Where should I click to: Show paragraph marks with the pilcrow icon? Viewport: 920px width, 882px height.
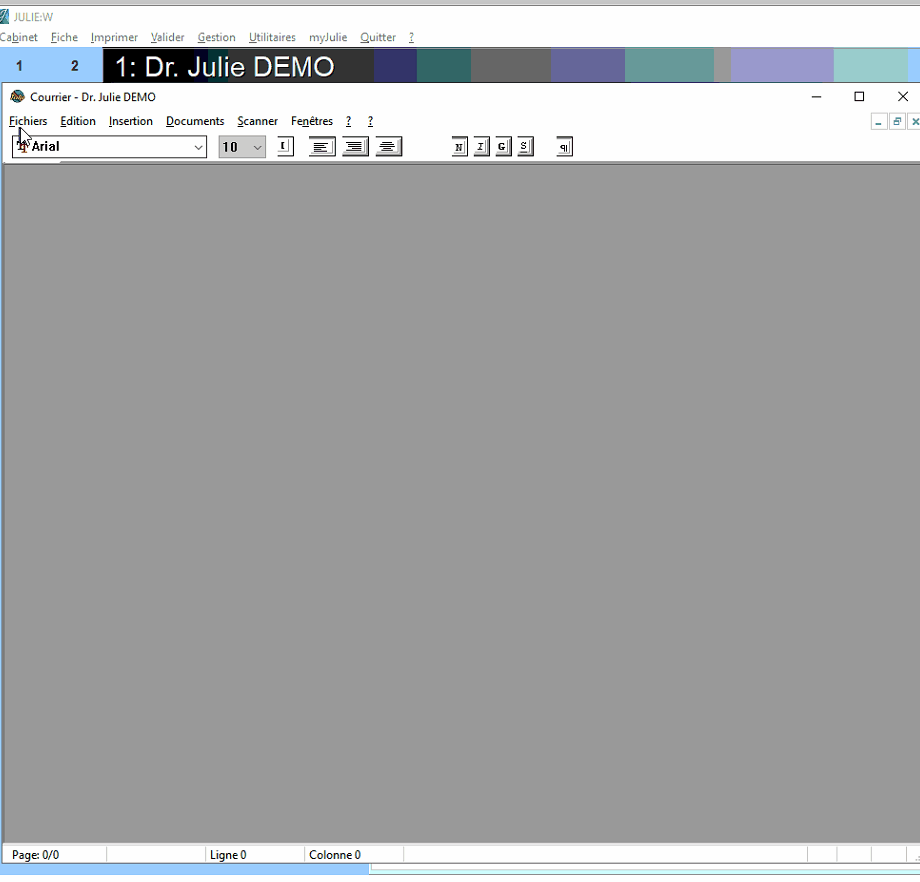pos(564,147)
